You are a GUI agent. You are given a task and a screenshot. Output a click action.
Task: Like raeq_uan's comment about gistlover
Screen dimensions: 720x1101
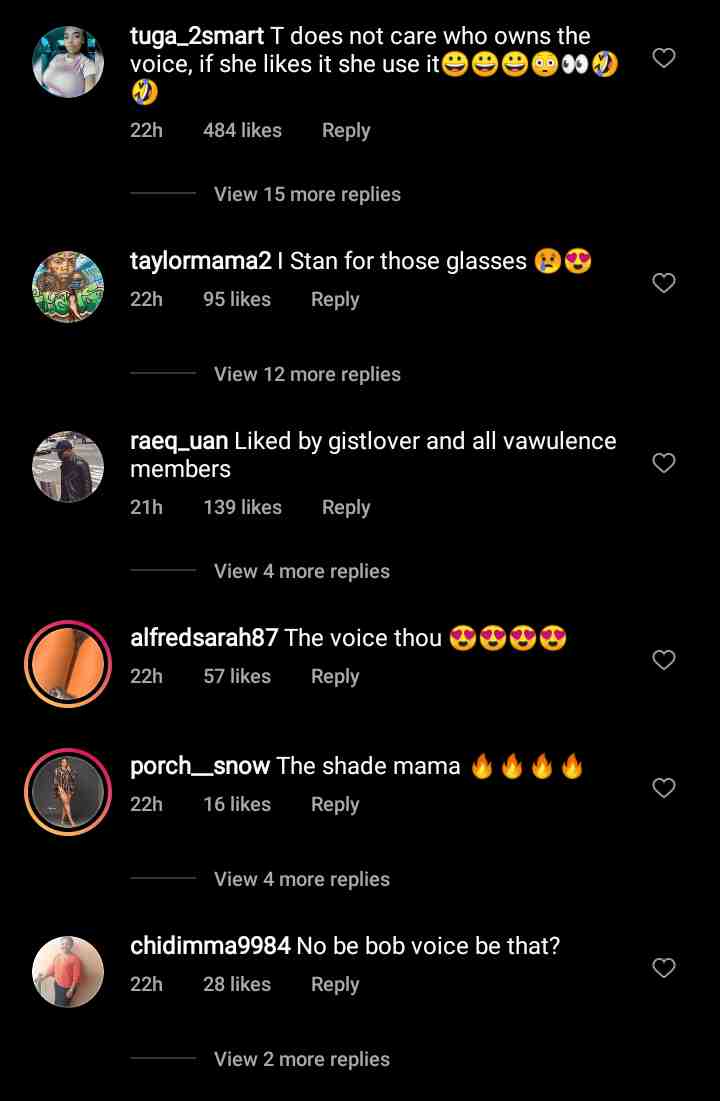[664, 463]
